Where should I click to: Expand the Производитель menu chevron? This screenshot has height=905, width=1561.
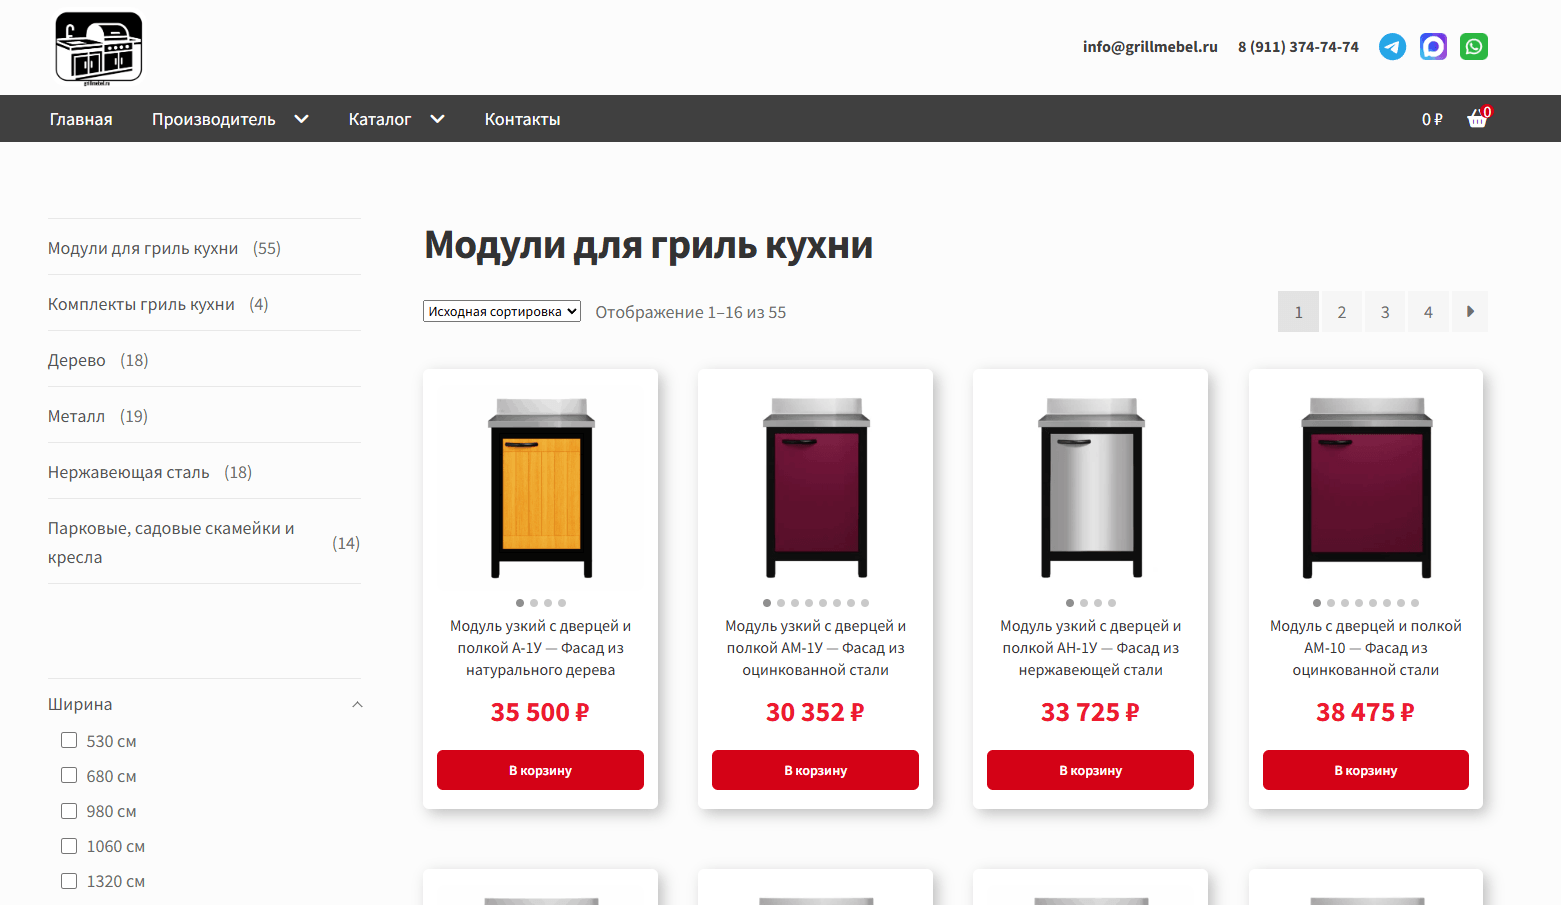(x=301, y=119)
